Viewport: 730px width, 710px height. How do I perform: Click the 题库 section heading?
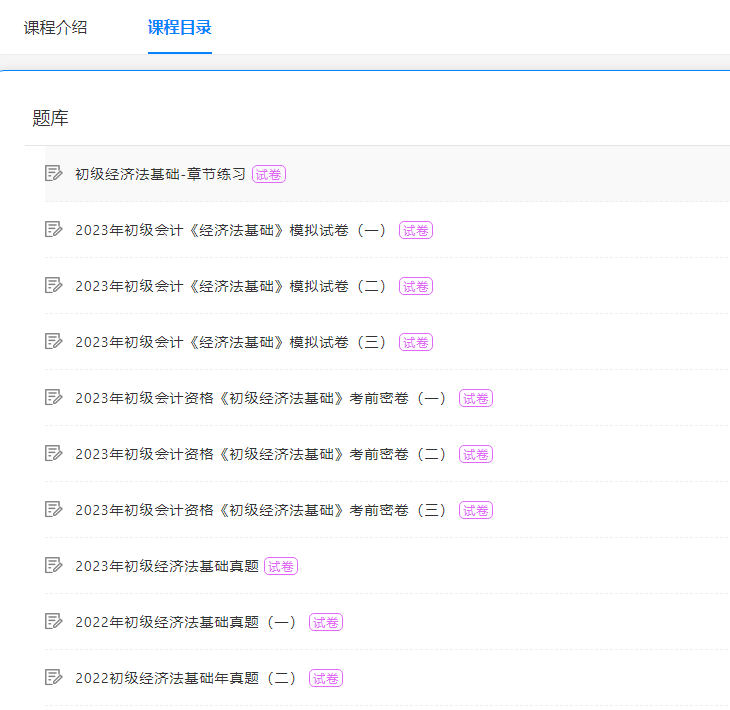click(x=50, y=118)
